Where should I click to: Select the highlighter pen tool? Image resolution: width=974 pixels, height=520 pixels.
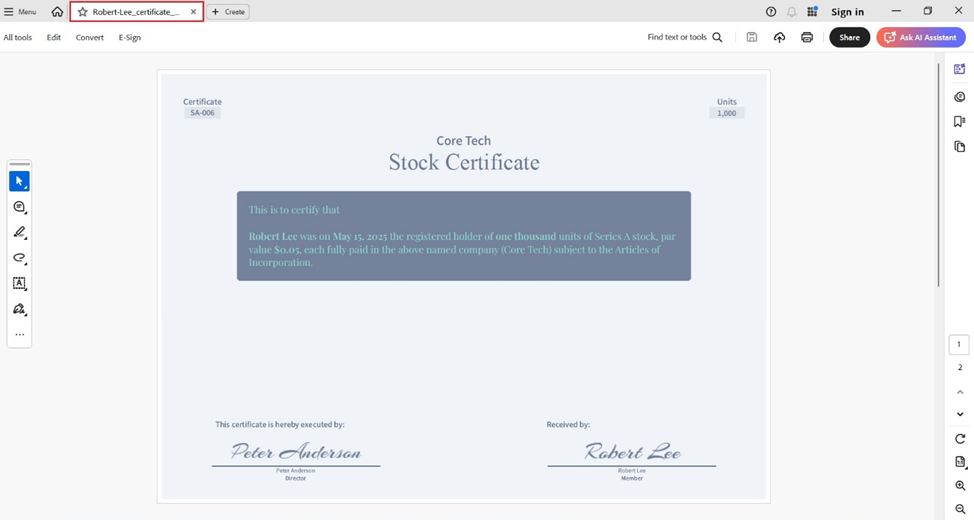pyautogui.click(x=19, y=232)
